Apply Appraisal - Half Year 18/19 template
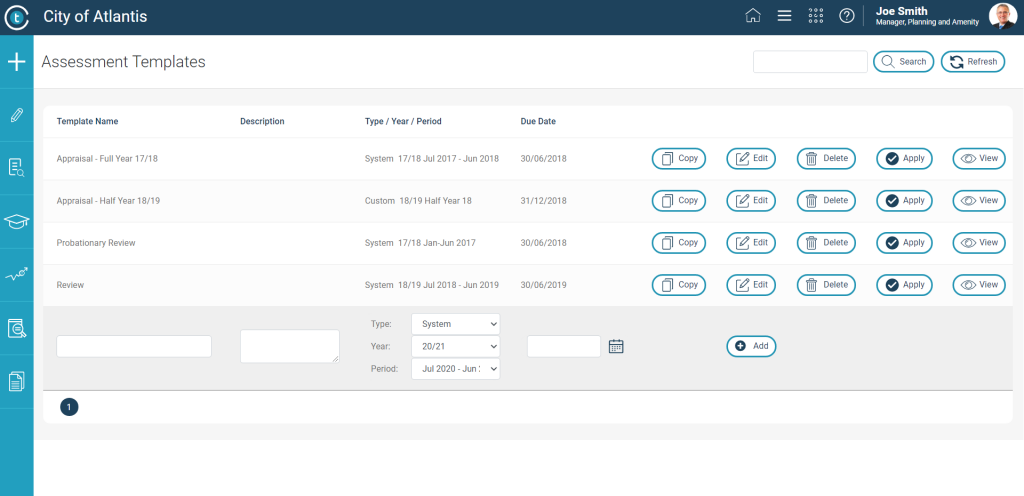The image size is (1024, 496). (904, 200)
